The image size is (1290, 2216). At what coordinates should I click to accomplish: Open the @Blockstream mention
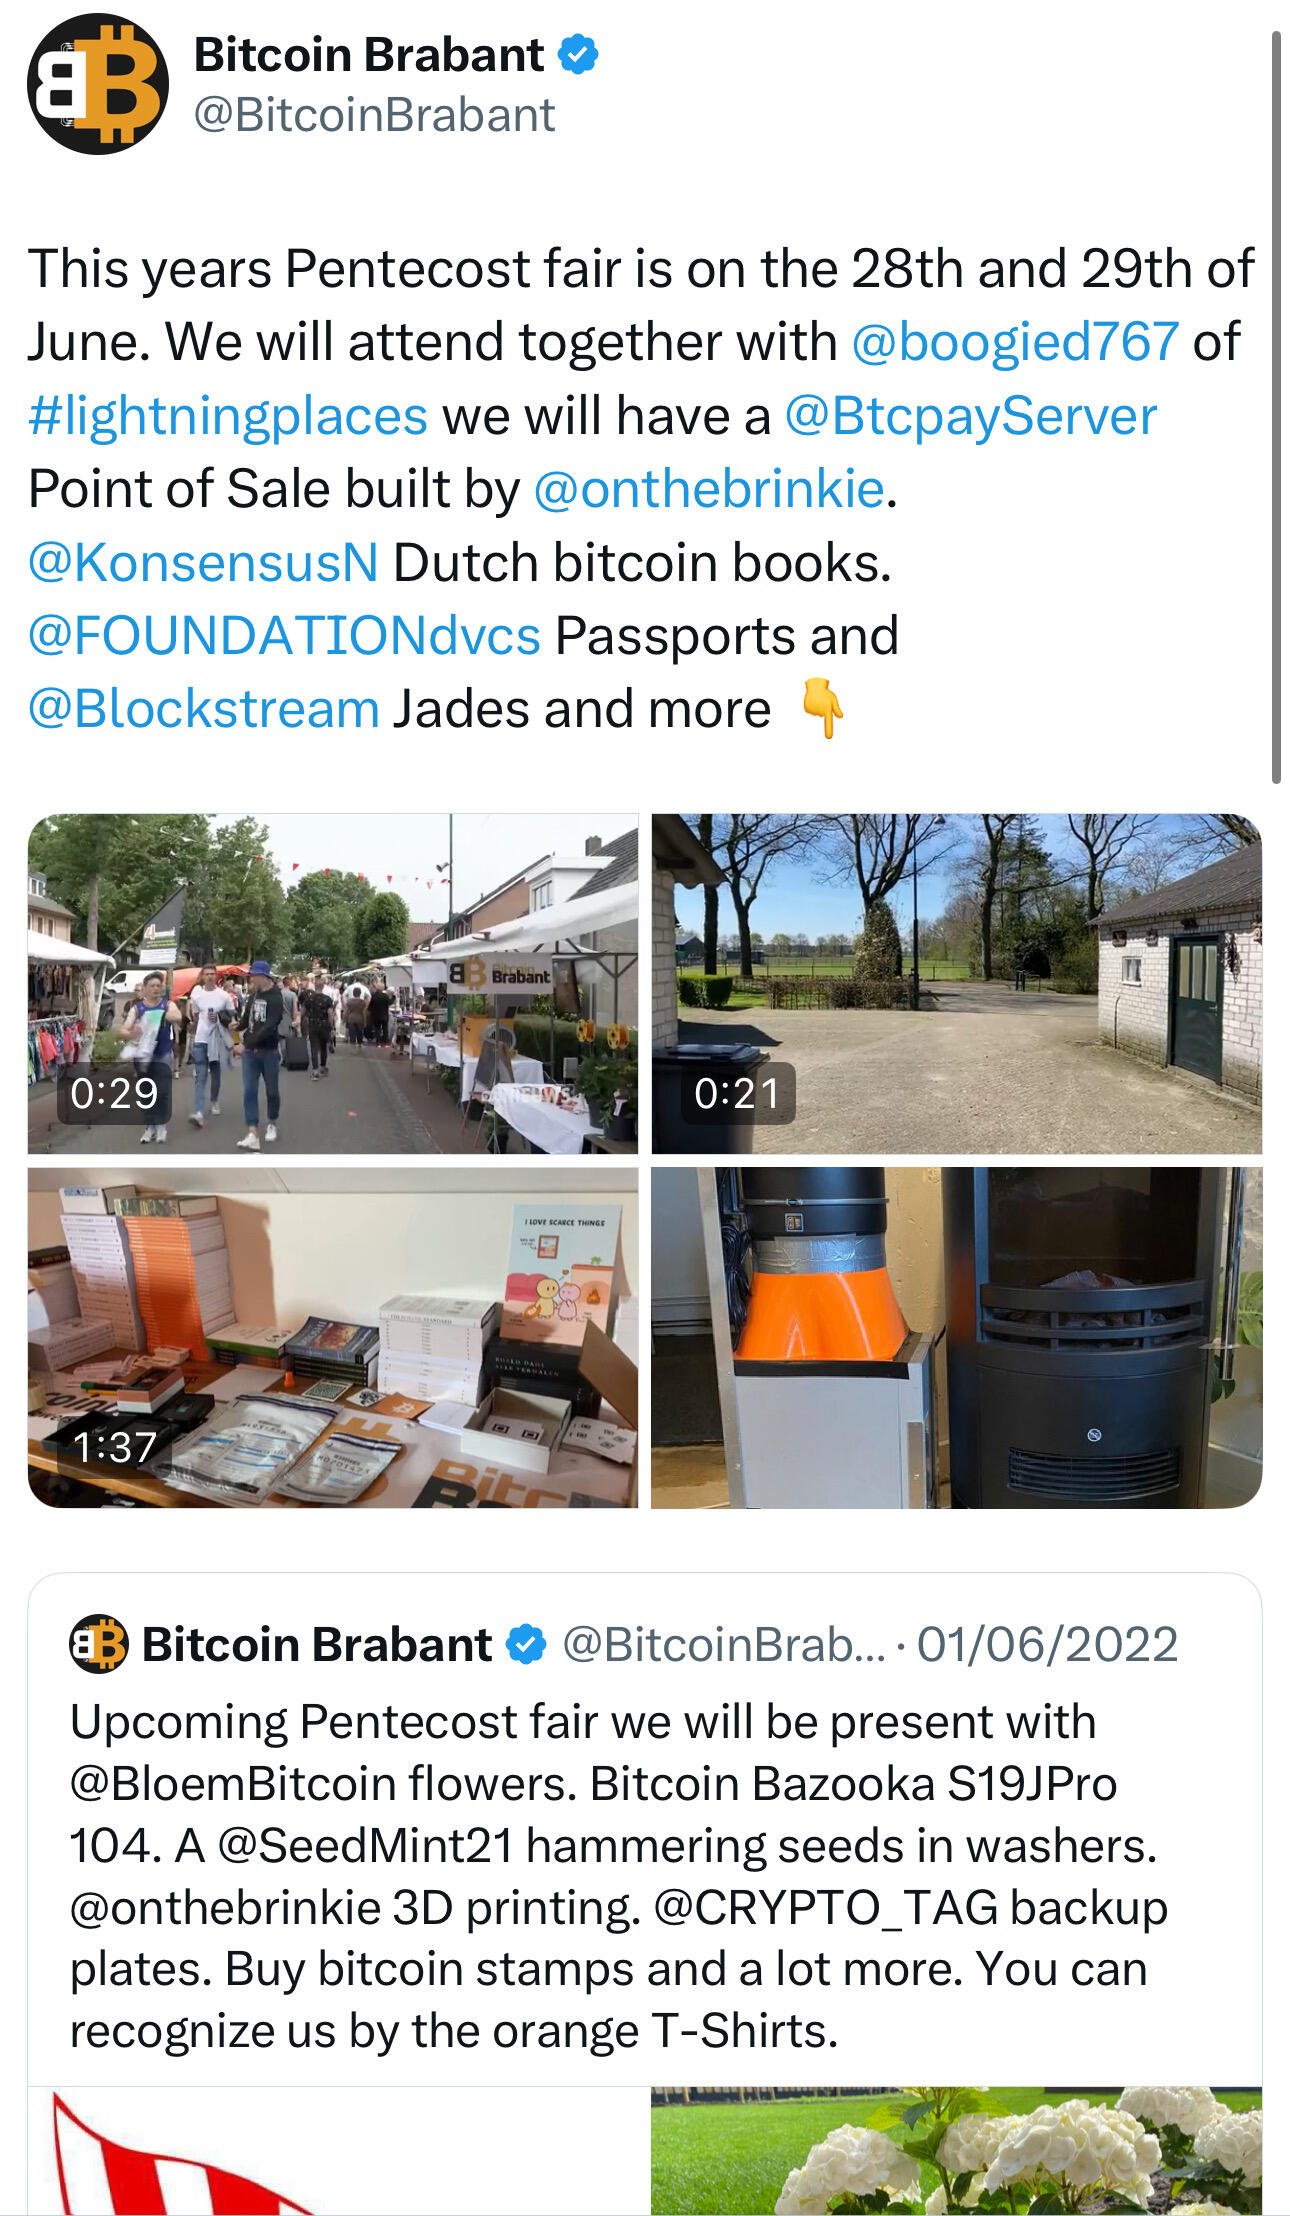click(203, 709)
